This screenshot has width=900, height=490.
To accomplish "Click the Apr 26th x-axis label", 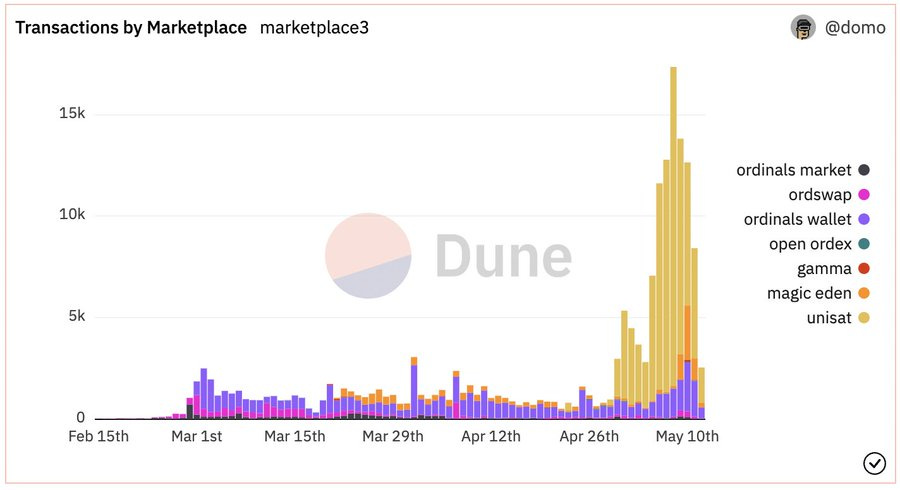I will click(x=589, y=436).
